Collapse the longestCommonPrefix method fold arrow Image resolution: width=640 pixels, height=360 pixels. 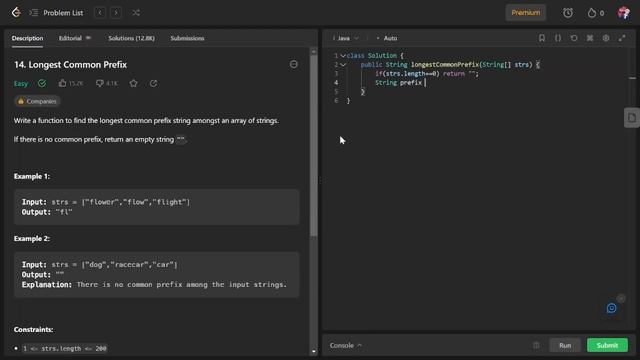click(x=343, y=64)
